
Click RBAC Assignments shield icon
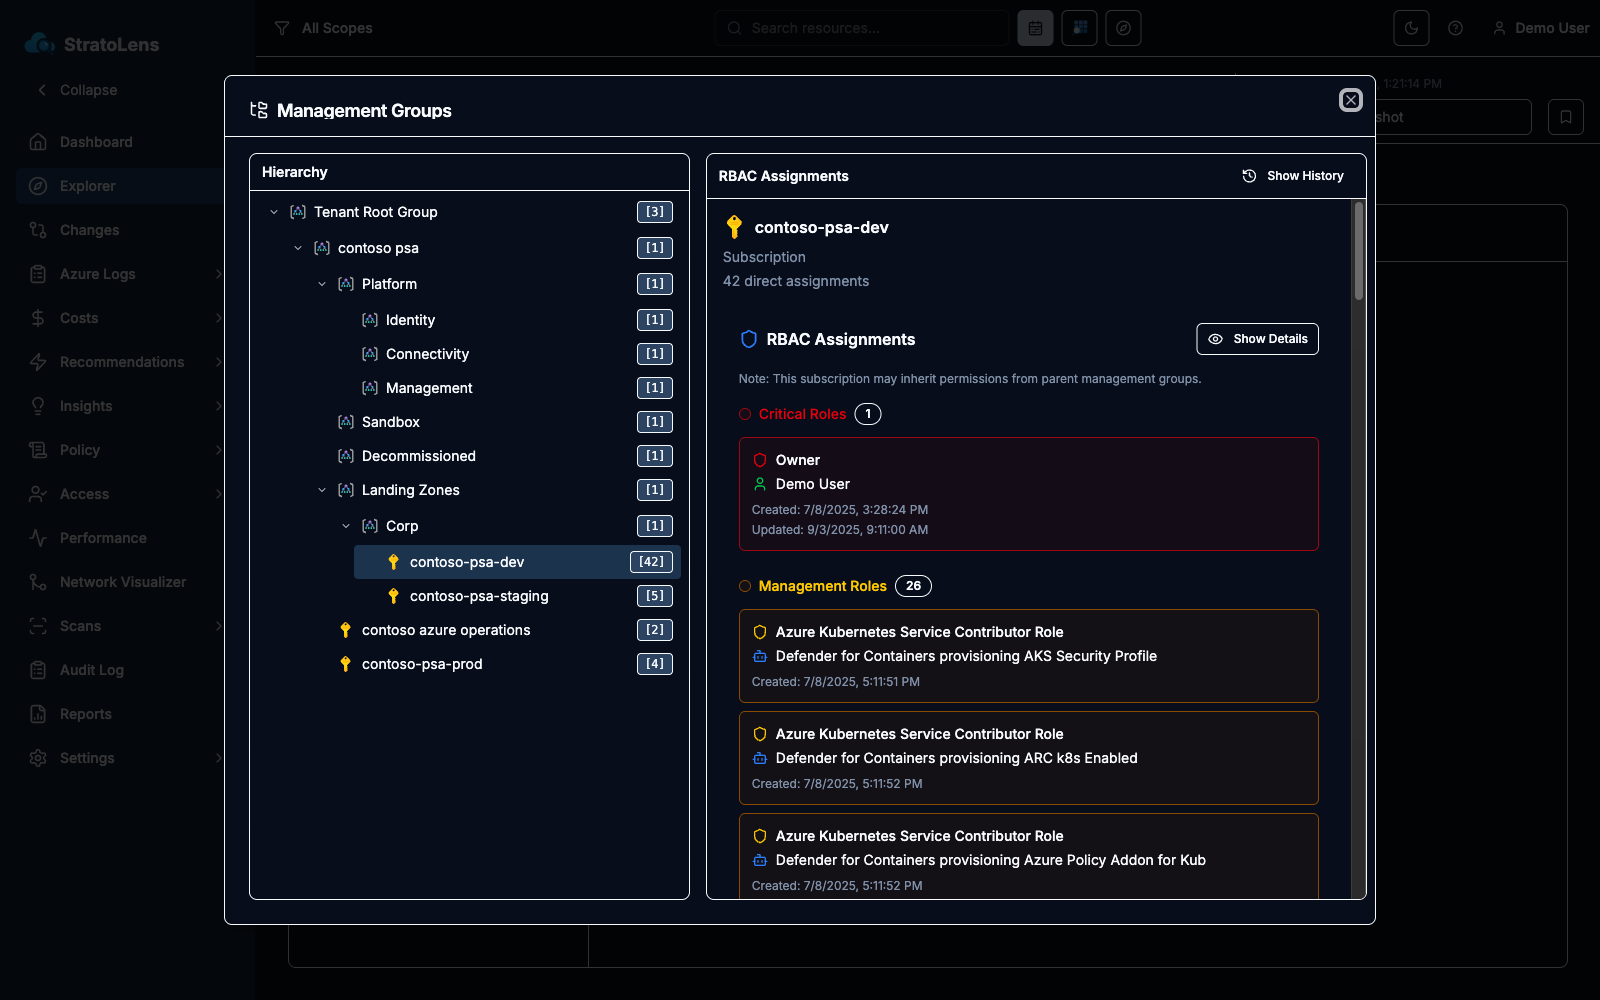point(748,339)
